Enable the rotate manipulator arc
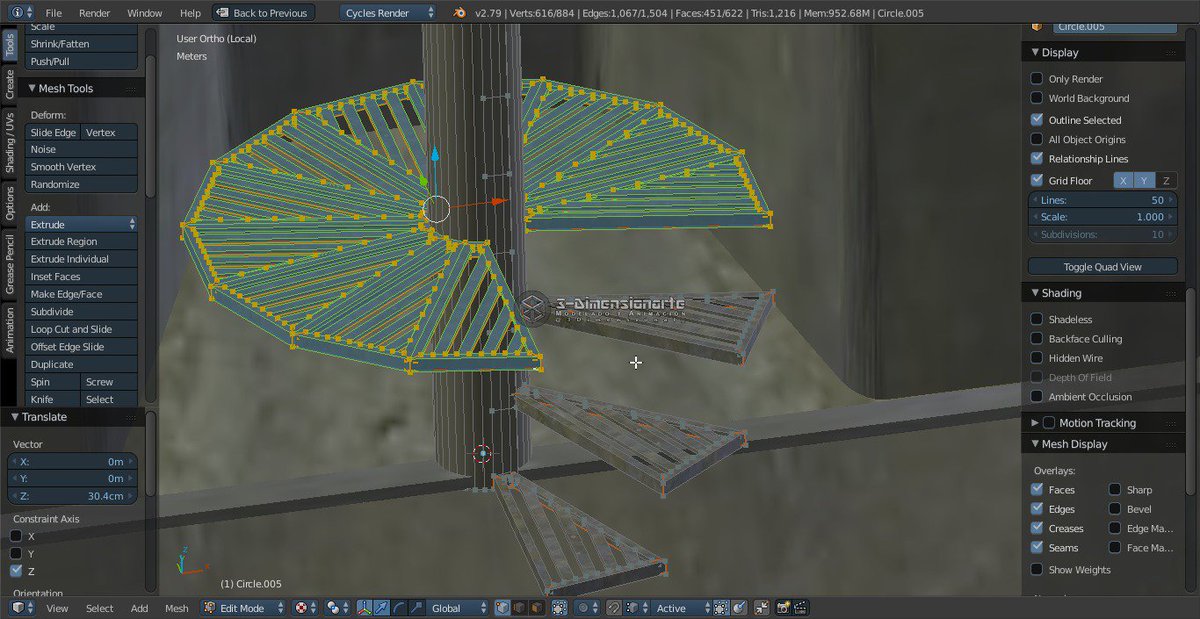The image size is (1200, 619). [399, 608]
